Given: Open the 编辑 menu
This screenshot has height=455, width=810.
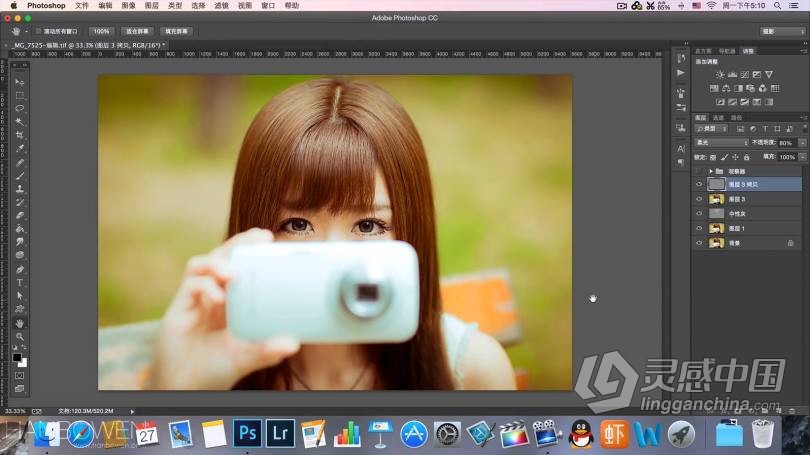Looking at the screenshot, I should pyautogui.click(x=105, y=6).
